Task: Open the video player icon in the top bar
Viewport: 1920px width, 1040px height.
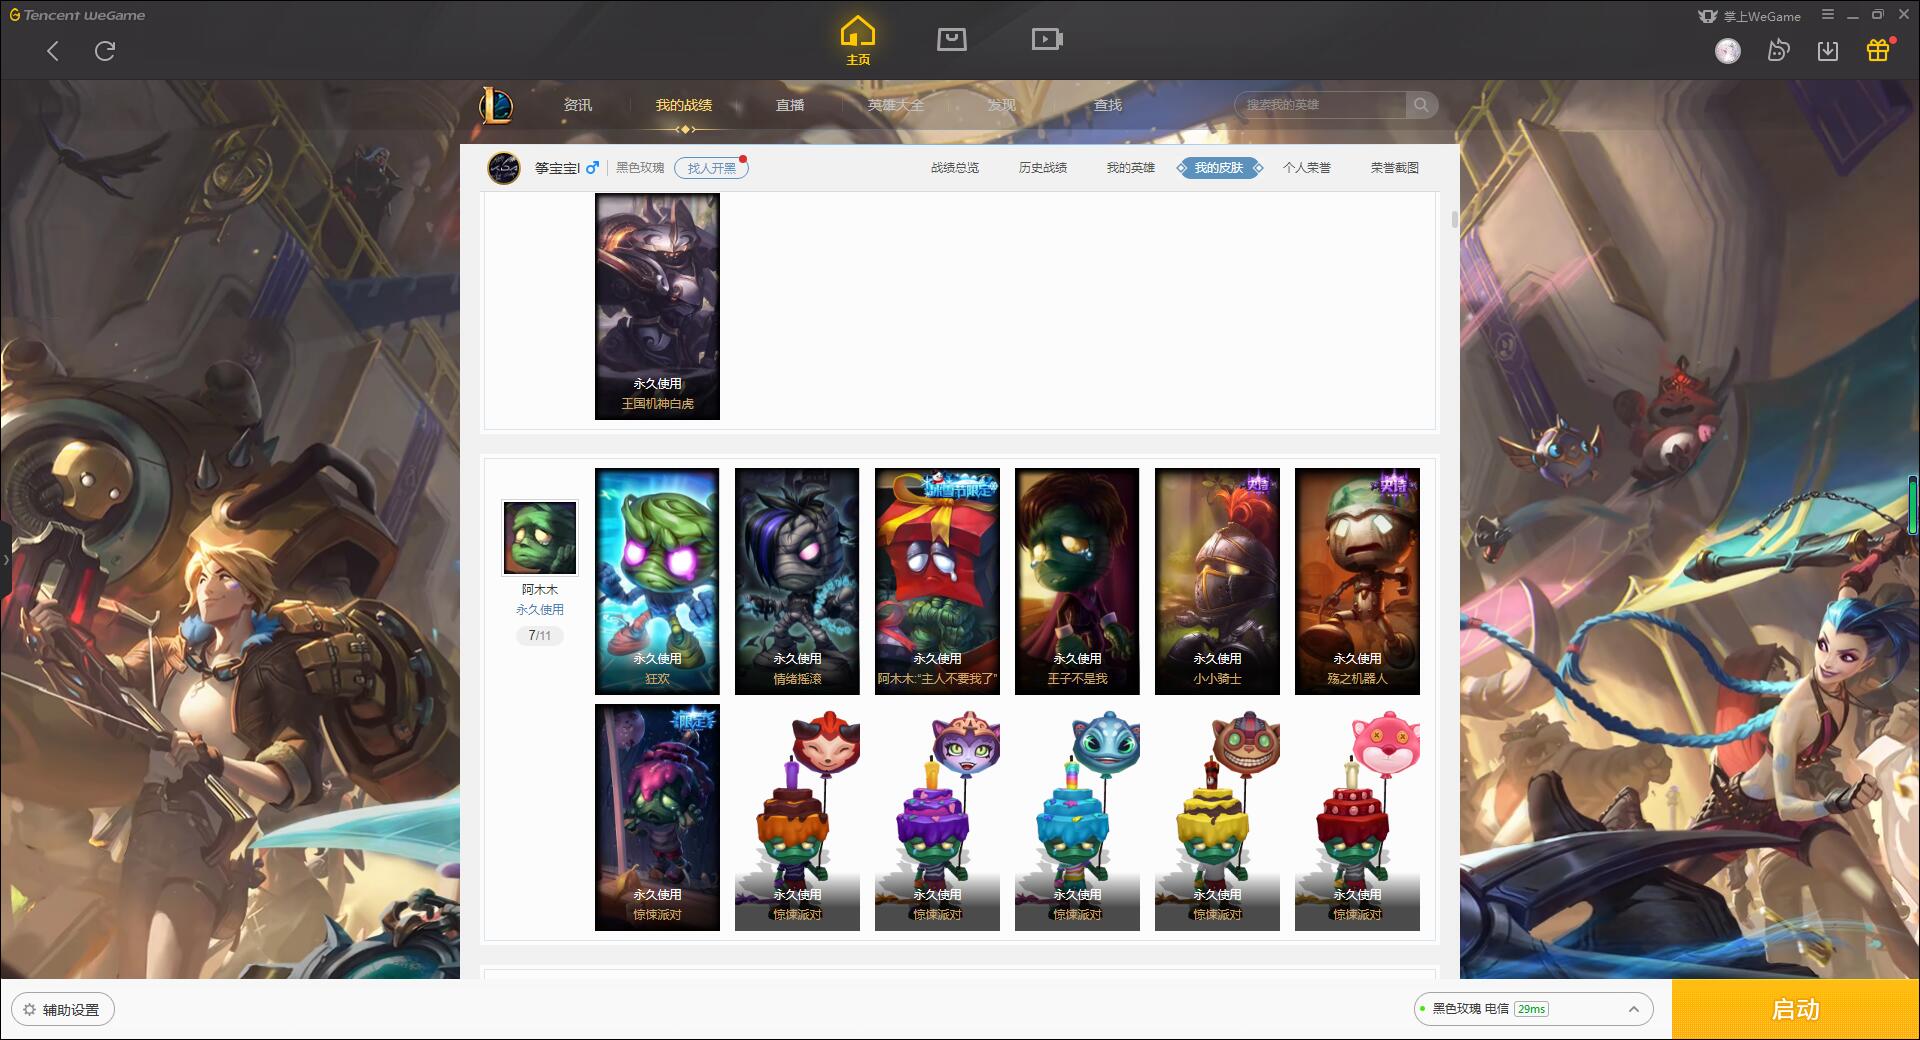Action: pos(1047,40)
